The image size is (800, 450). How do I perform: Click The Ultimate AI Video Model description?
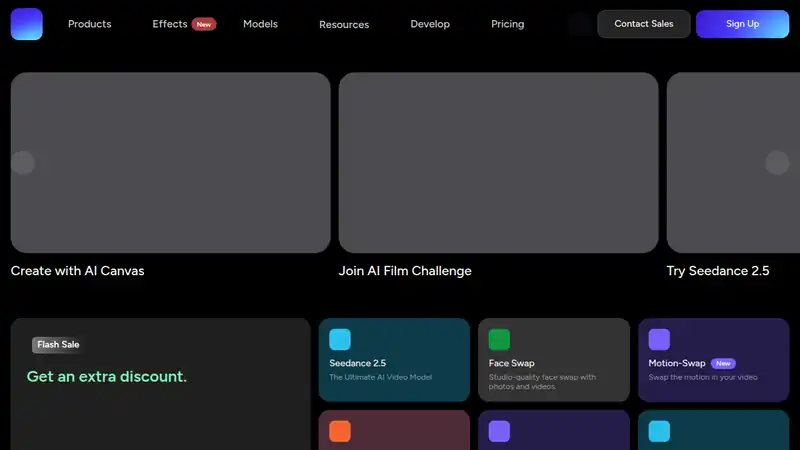(381, 377)
